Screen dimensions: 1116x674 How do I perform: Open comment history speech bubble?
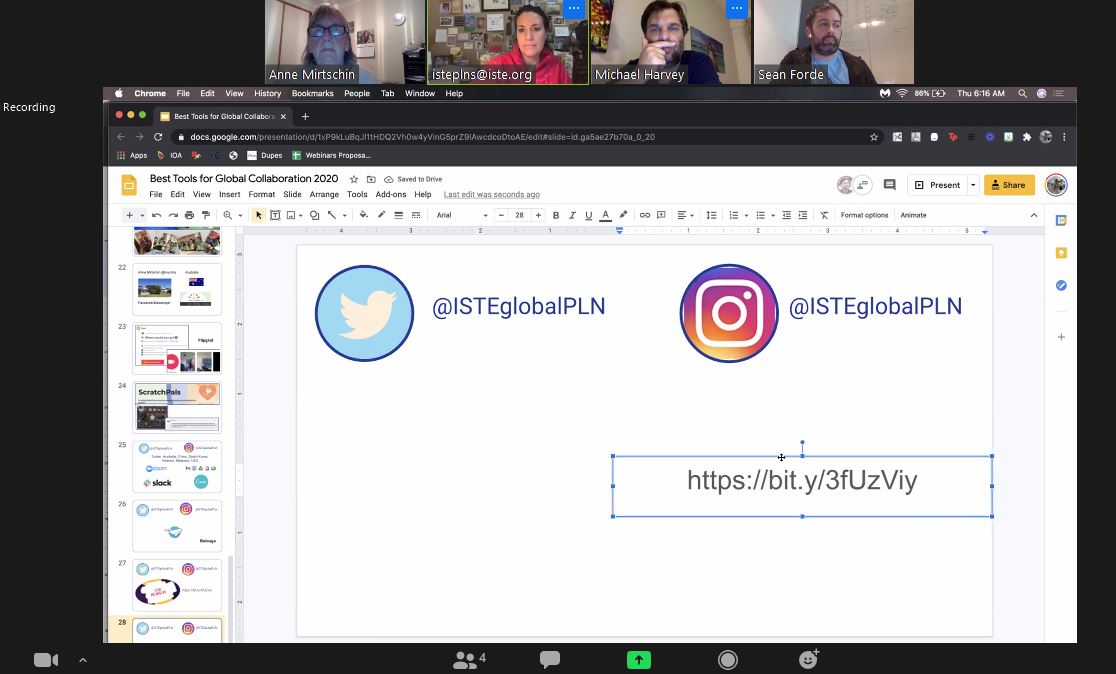890,185
